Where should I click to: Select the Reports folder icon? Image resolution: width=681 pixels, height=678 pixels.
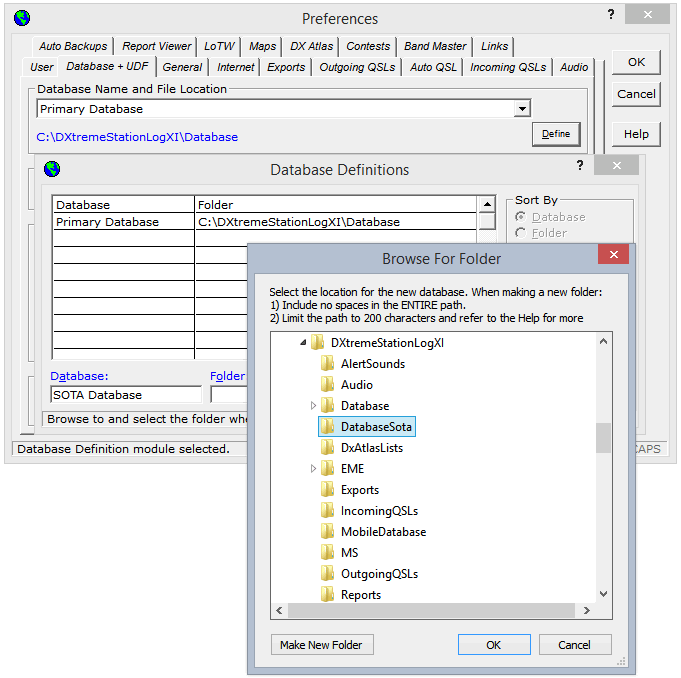(x=327, y=594)
